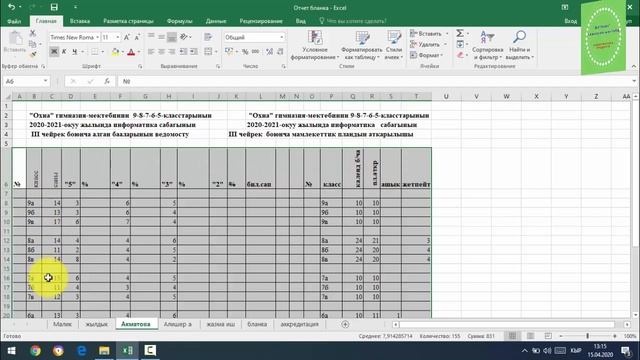Click Вставить cells button
The image size is (640, 360).
427,34
